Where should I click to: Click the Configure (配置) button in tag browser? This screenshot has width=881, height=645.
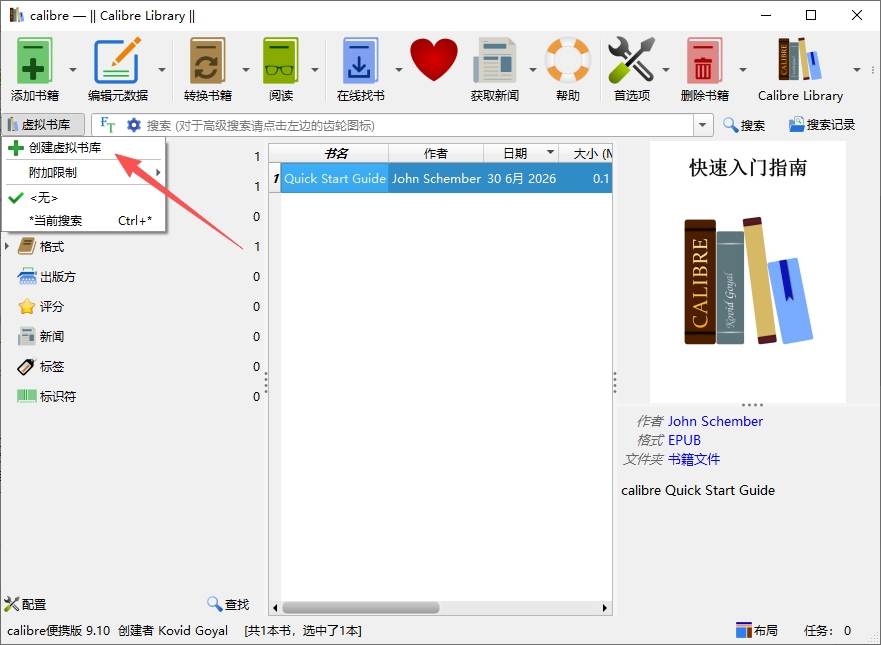25,604
